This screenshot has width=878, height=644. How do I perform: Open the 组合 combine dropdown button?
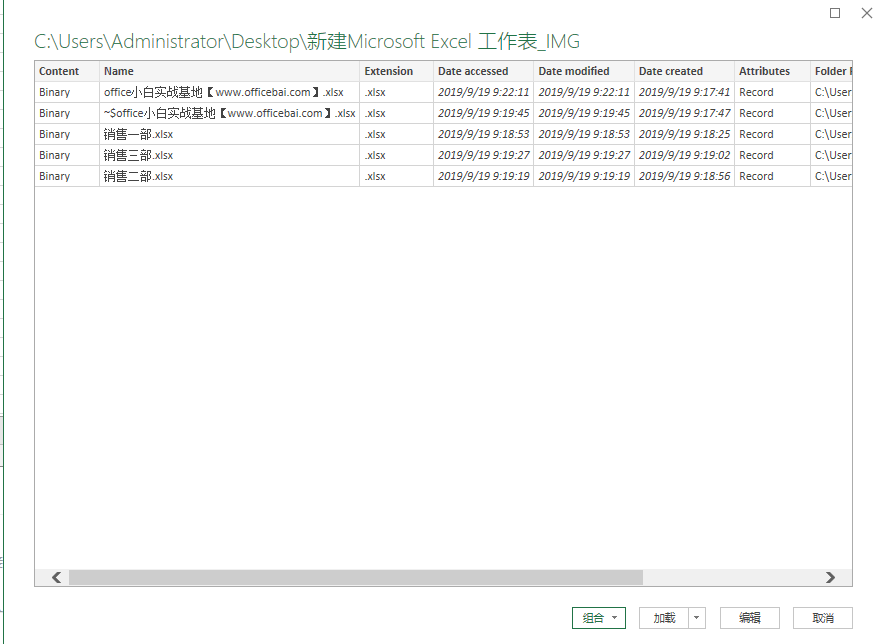point(599,618)
